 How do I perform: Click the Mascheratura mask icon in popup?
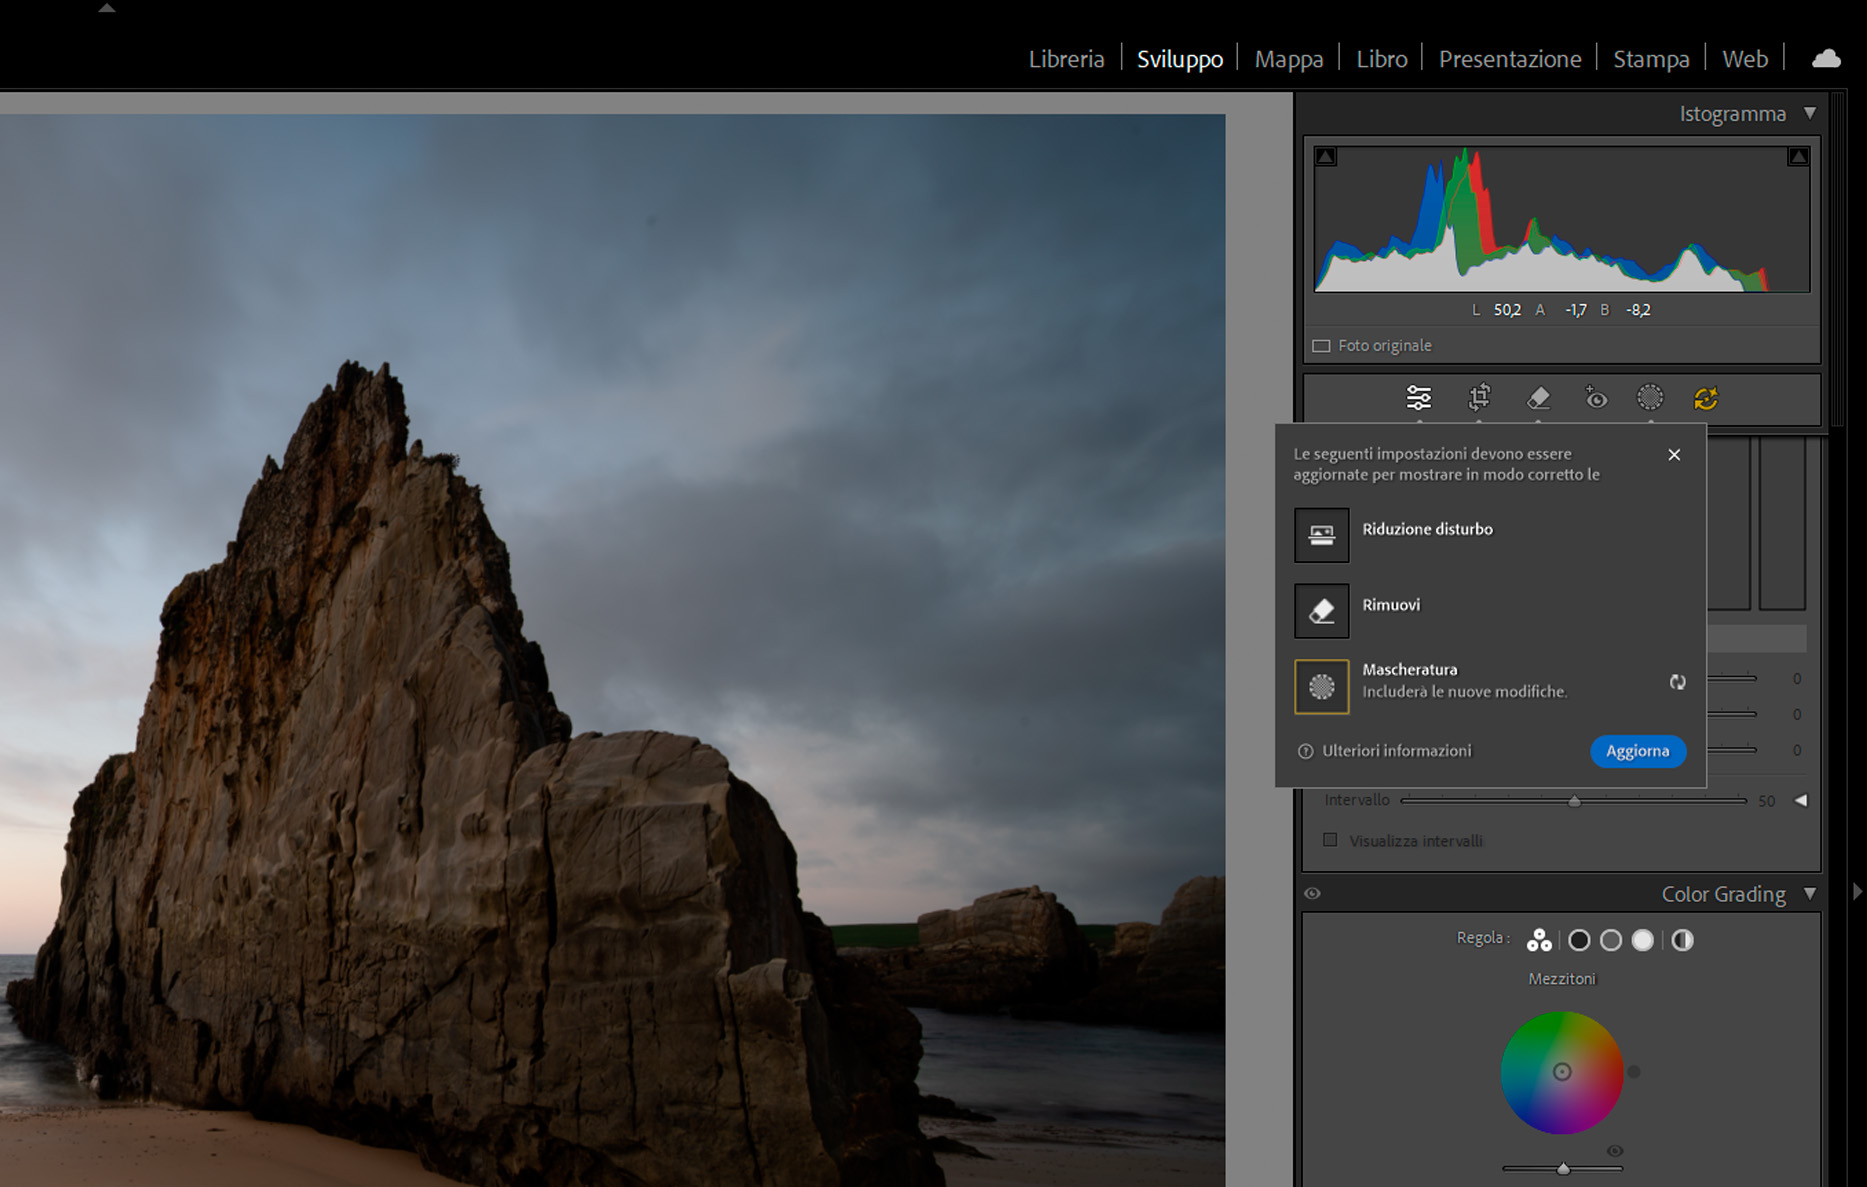(1322, 686)
